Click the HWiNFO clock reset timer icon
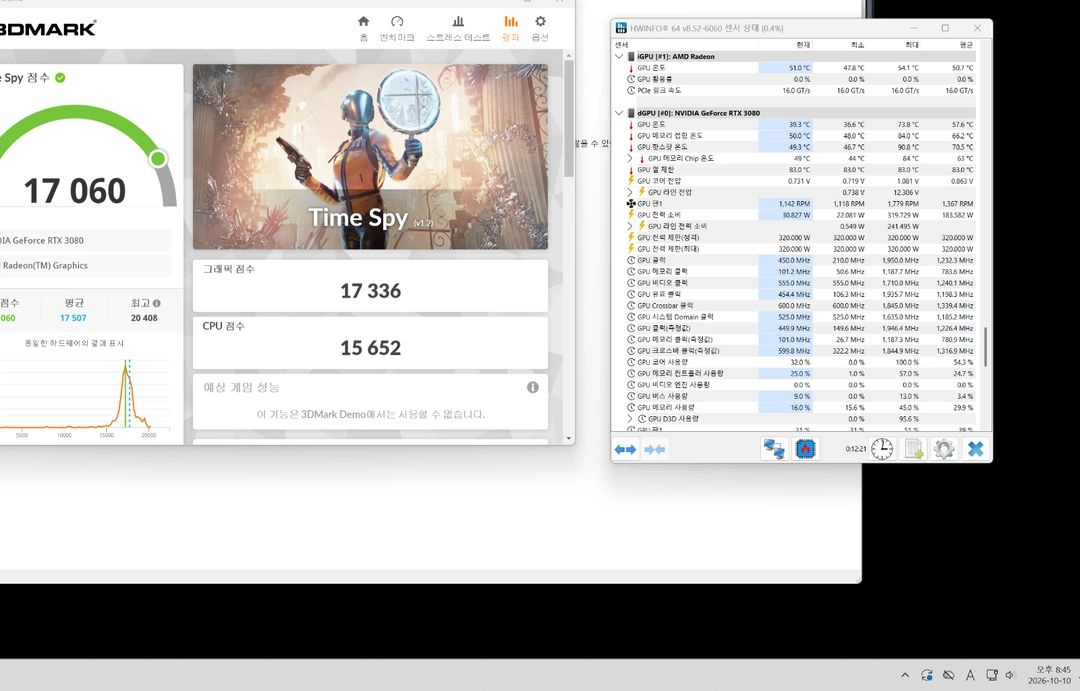 (x=882, y=449)
